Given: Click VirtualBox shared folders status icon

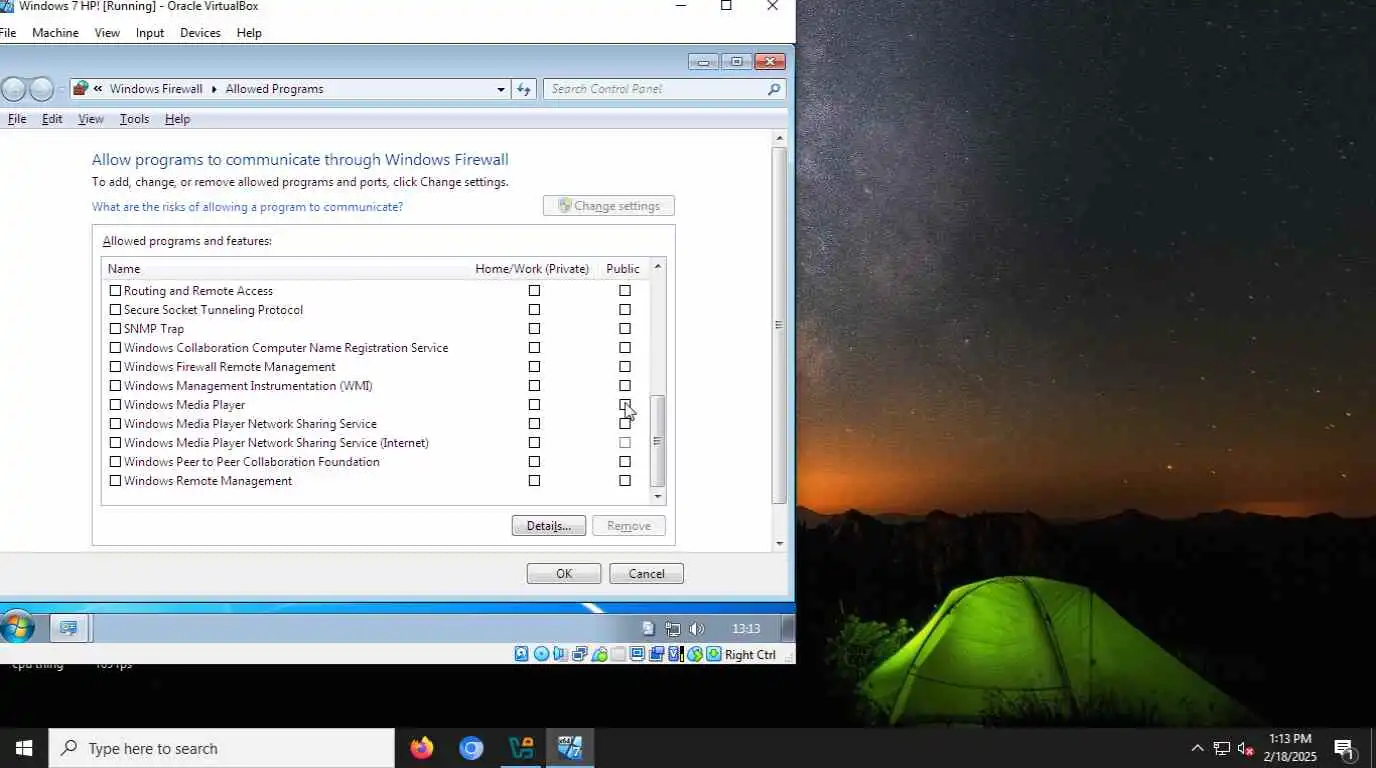Looking at the screenshot, I should (x=618, y=654).
